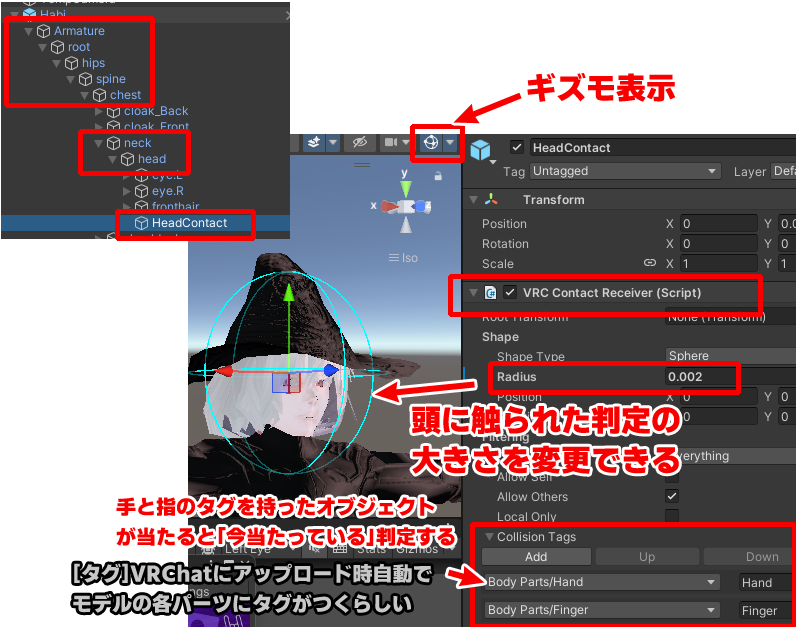Click the green Y axis cone on orientation gizmo
The width and height of the screenshot is (796, 627).
(x=406, y=189)
